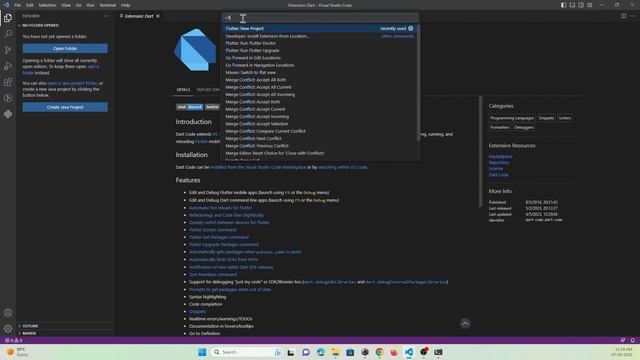Click the extension details page scrollbar

click(x=480, y=151)
